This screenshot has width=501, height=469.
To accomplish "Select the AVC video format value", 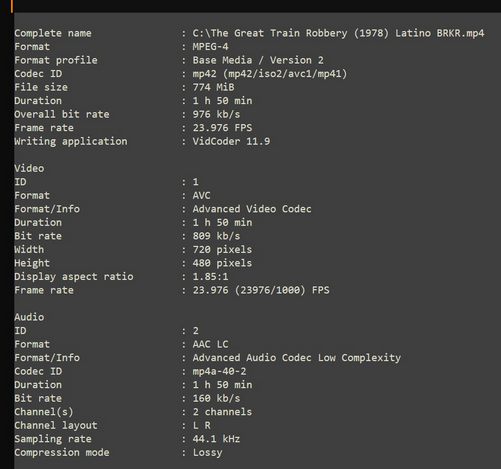I will pos(201,195).
